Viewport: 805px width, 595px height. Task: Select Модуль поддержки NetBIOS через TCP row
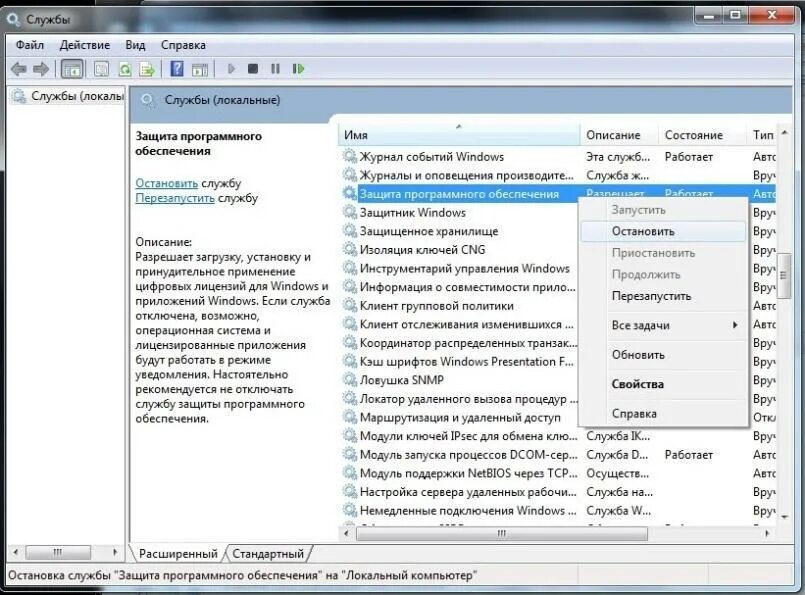coord(559,473)
